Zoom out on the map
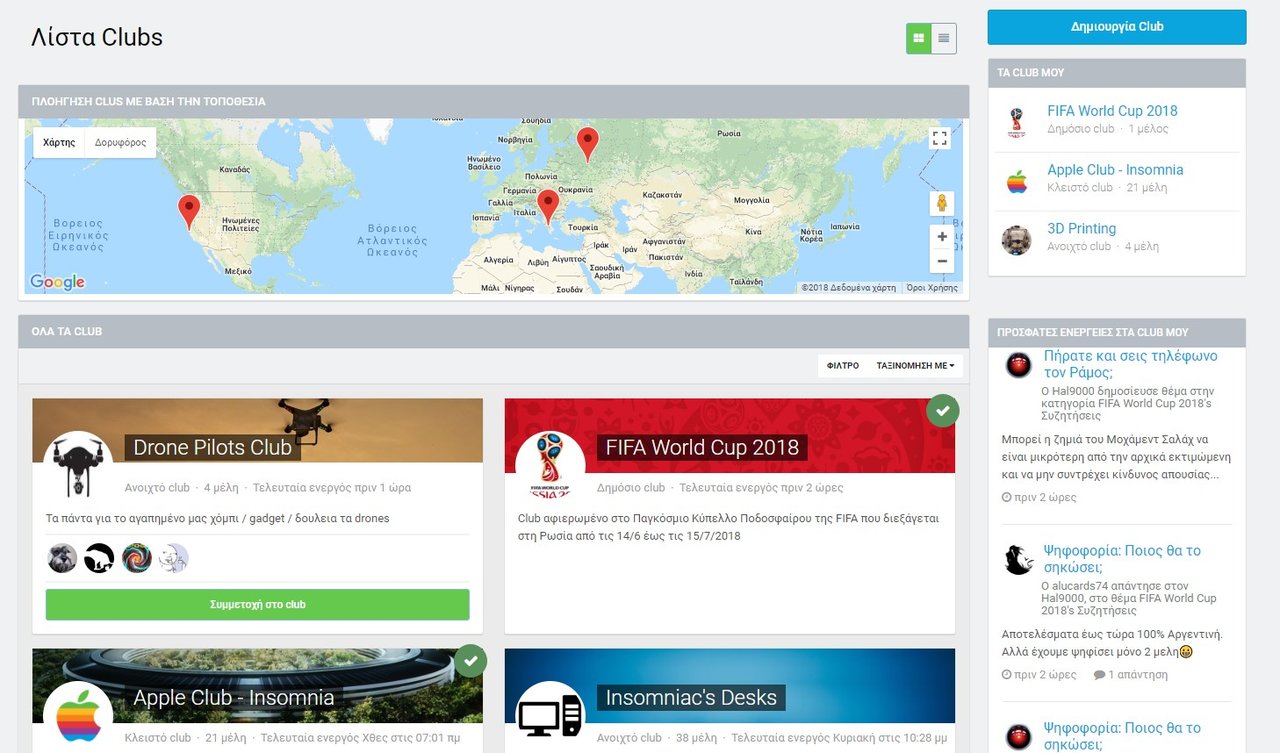The image size is (1280, 753). 941,261
